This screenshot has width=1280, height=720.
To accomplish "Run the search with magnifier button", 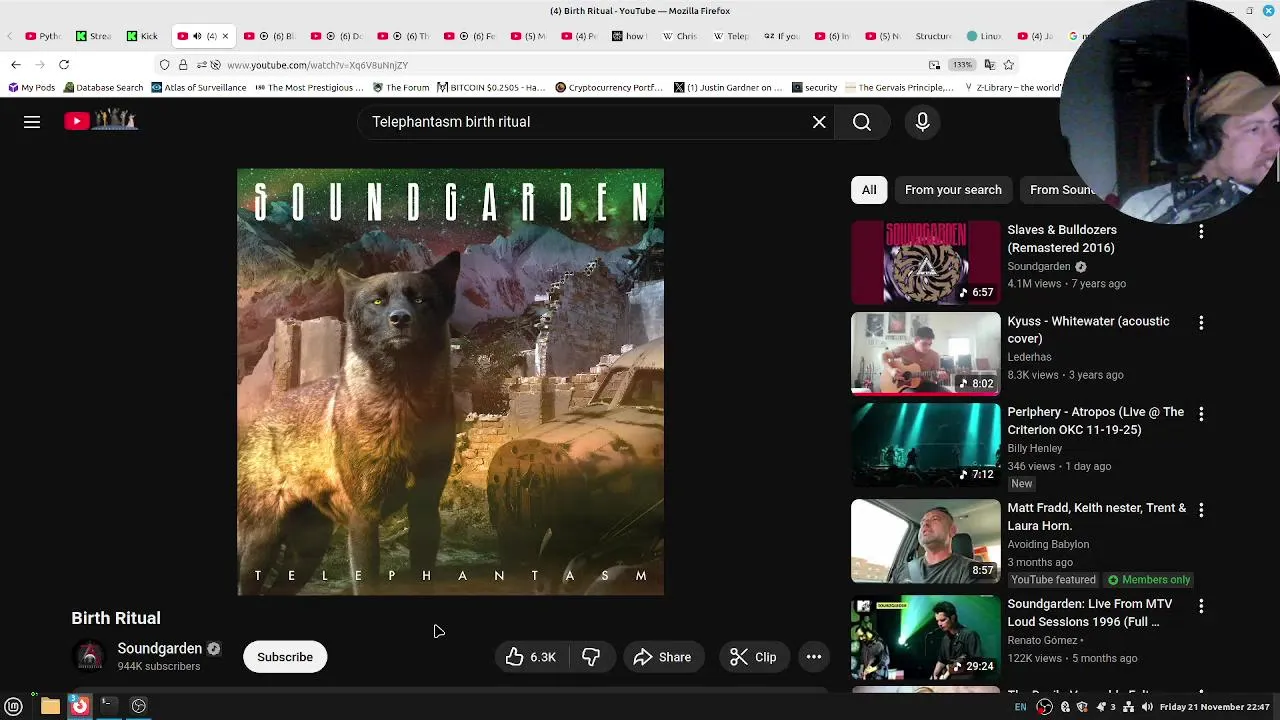I will pyautogui.click(x=862, y=122).
